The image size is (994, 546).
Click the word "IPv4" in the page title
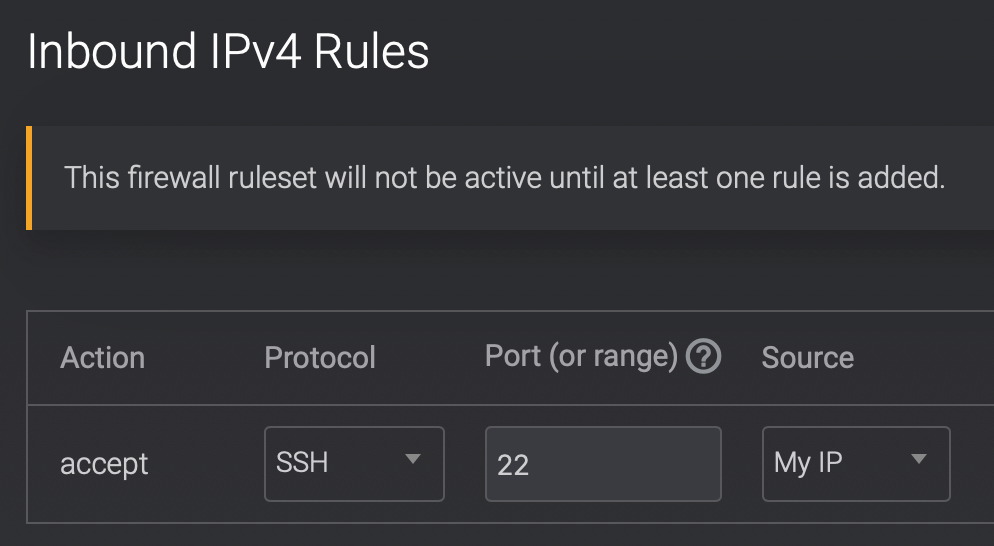pos(241,52)
